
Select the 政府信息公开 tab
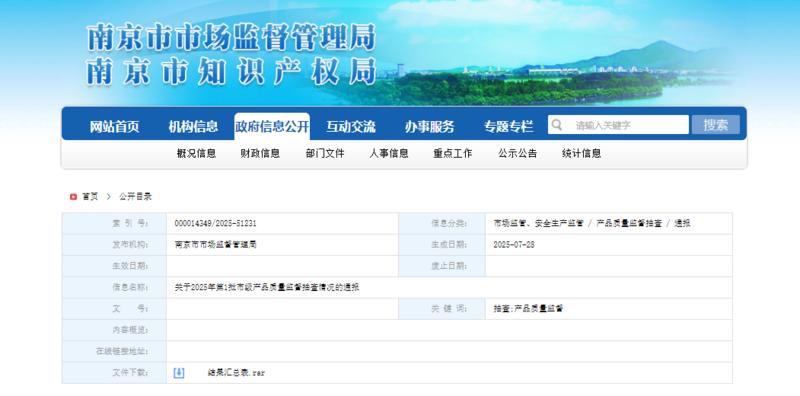272,127
